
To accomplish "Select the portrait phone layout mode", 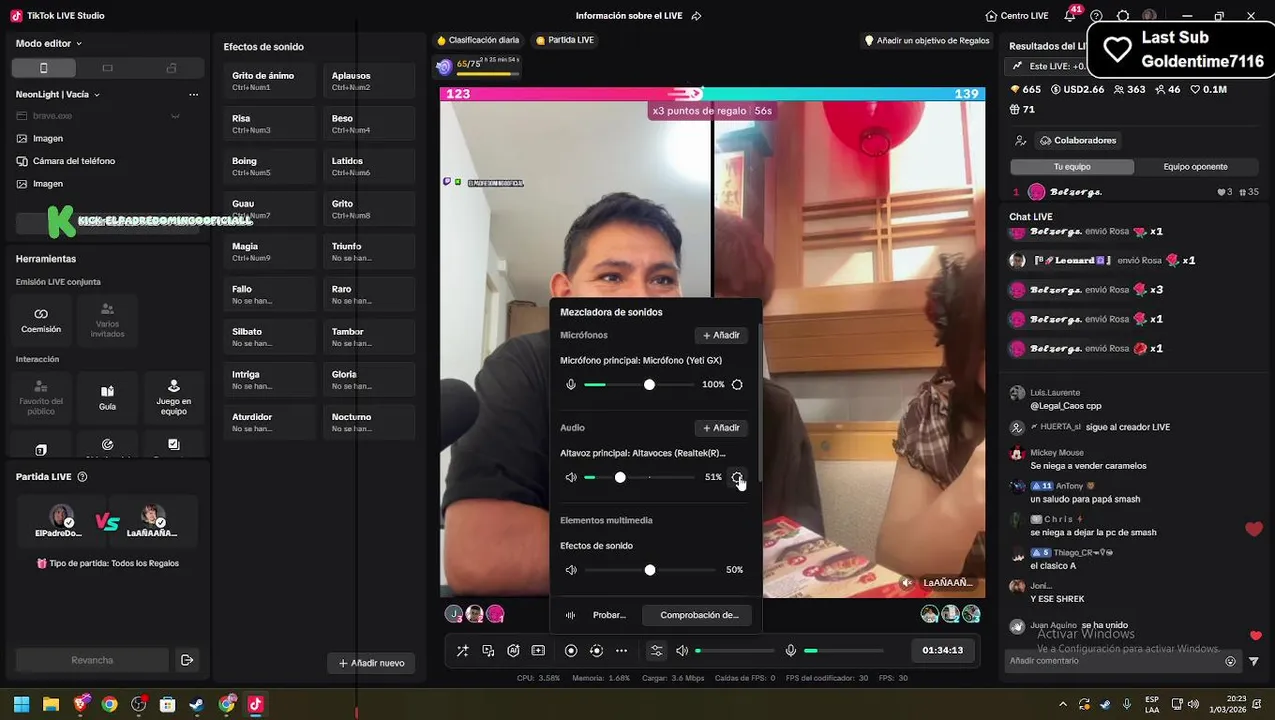I will (x=43, y=68).
